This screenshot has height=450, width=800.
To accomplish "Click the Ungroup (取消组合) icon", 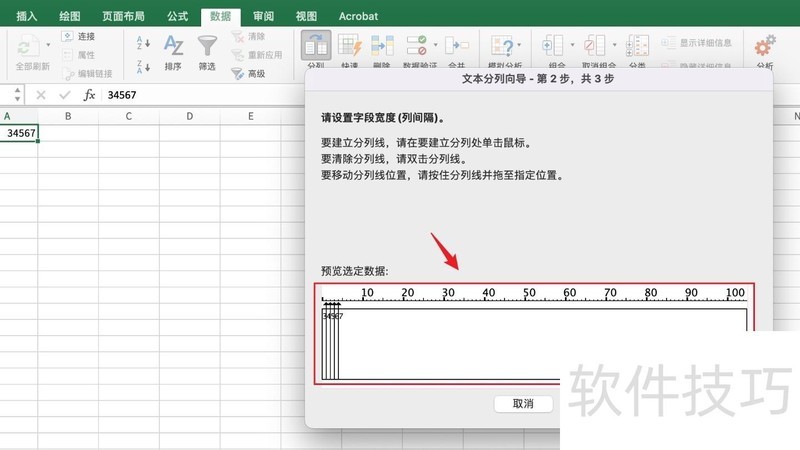I will (594, 46).
